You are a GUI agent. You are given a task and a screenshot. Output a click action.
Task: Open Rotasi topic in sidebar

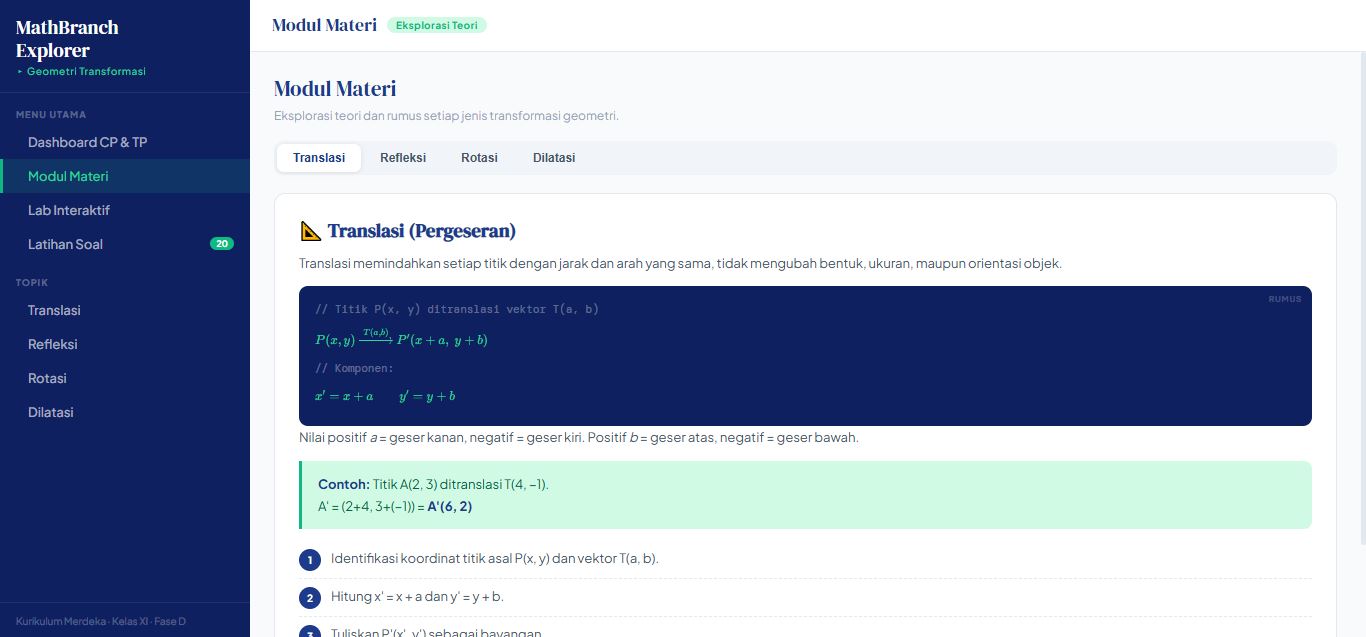click(125, 378)
